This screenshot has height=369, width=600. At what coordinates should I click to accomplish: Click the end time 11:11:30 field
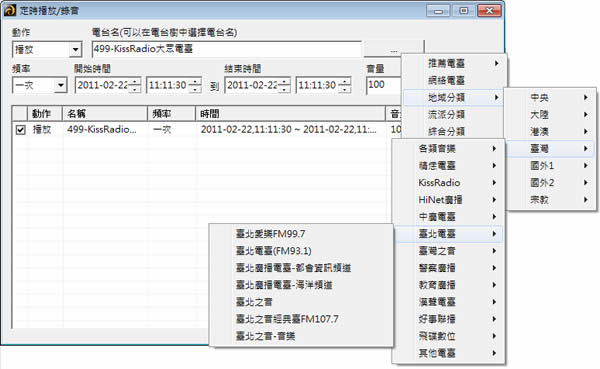[x=317, y=85]
